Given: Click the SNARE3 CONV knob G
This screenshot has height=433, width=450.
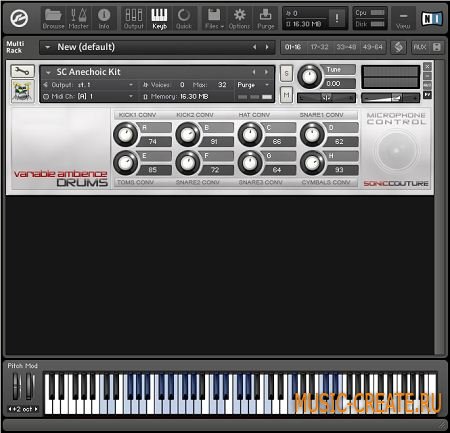Looking at the screenshot, I should pos(250,163).
